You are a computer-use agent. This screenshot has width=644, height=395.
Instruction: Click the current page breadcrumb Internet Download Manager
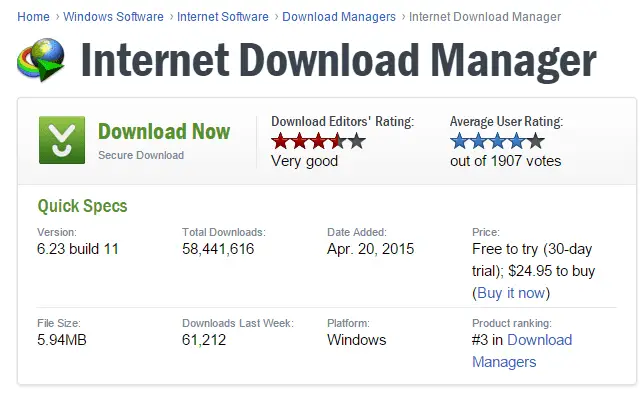point(485,17)
